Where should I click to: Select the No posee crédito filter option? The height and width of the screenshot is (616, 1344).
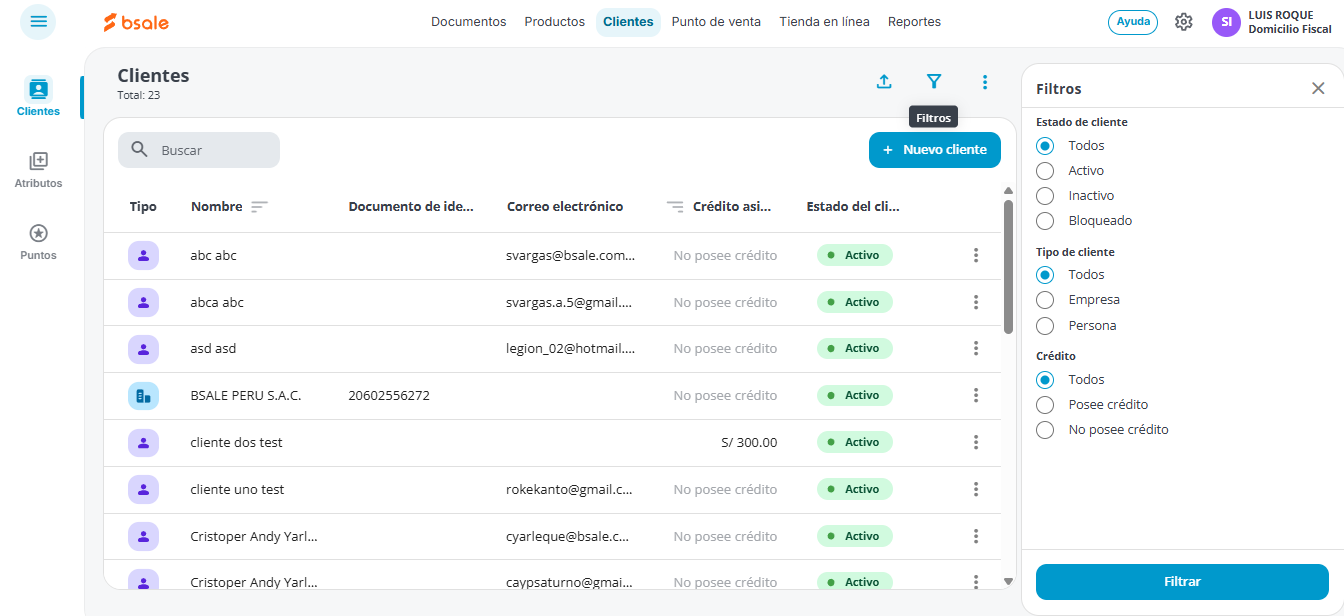tap(1045, 430)
